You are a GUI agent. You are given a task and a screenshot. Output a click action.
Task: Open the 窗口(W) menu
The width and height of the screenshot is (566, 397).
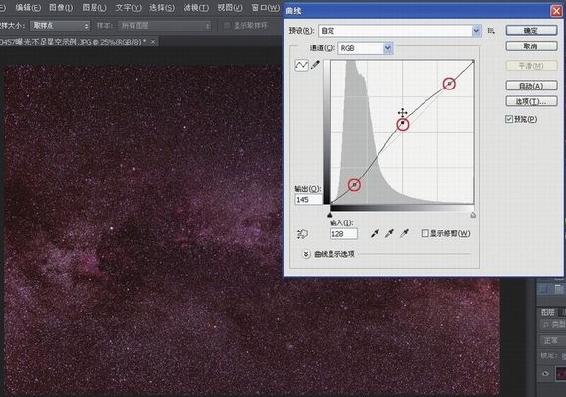tap(265, 7)
